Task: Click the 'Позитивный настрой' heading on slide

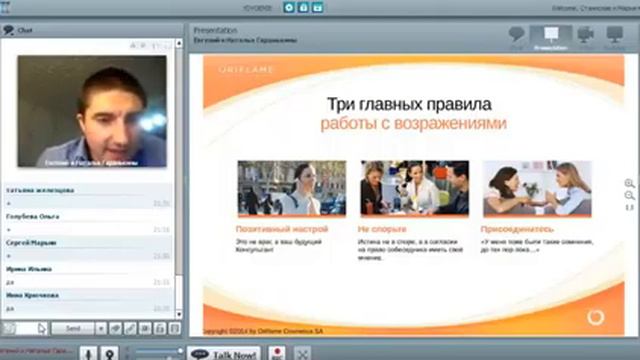Action: coord(282,229)
